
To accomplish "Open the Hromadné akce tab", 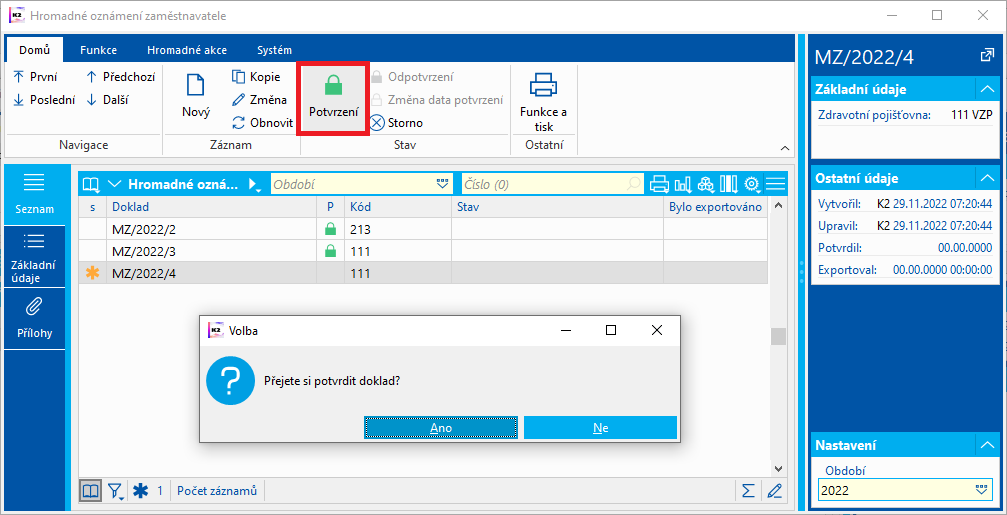I will 187,49.
